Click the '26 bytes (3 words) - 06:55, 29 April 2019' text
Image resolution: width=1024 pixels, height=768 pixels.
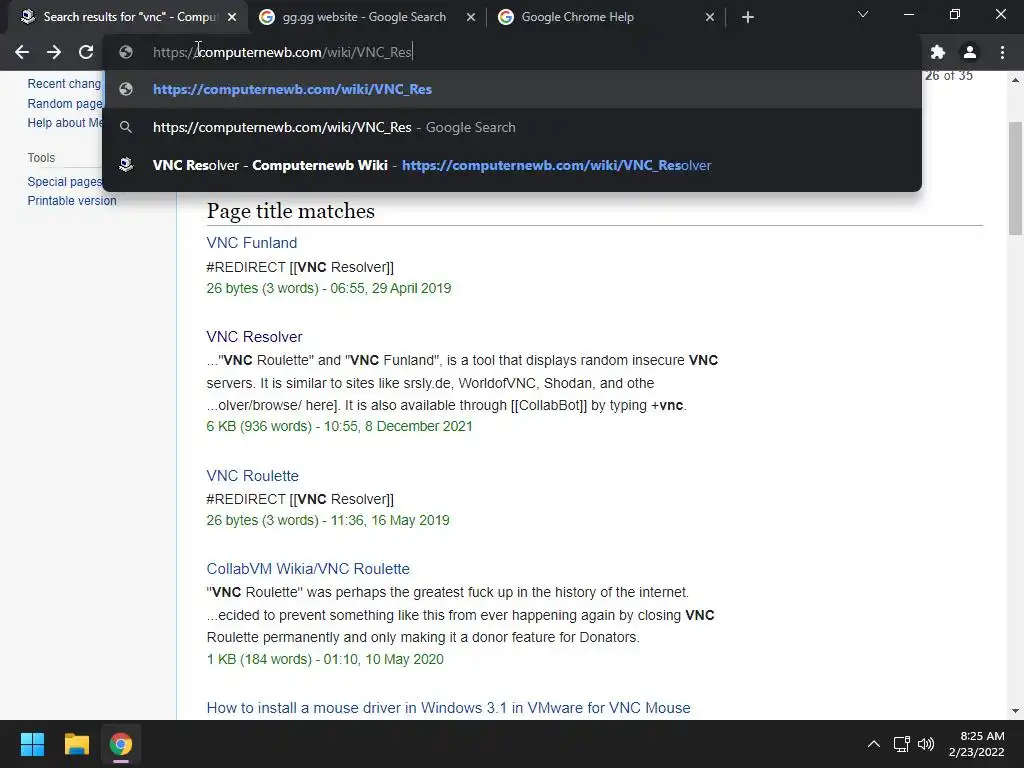pos(328,288)
